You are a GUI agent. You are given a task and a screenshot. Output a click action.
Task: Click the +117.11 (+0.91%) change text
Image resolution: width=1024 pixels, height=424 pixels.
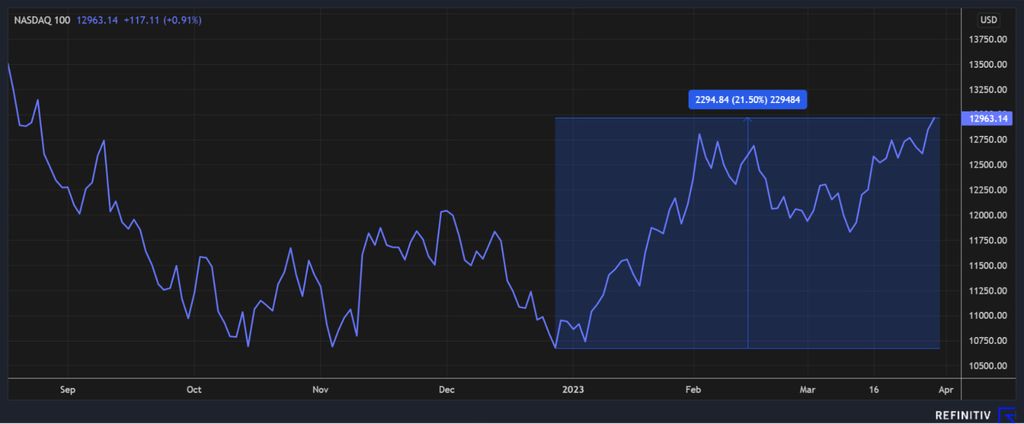161,20
